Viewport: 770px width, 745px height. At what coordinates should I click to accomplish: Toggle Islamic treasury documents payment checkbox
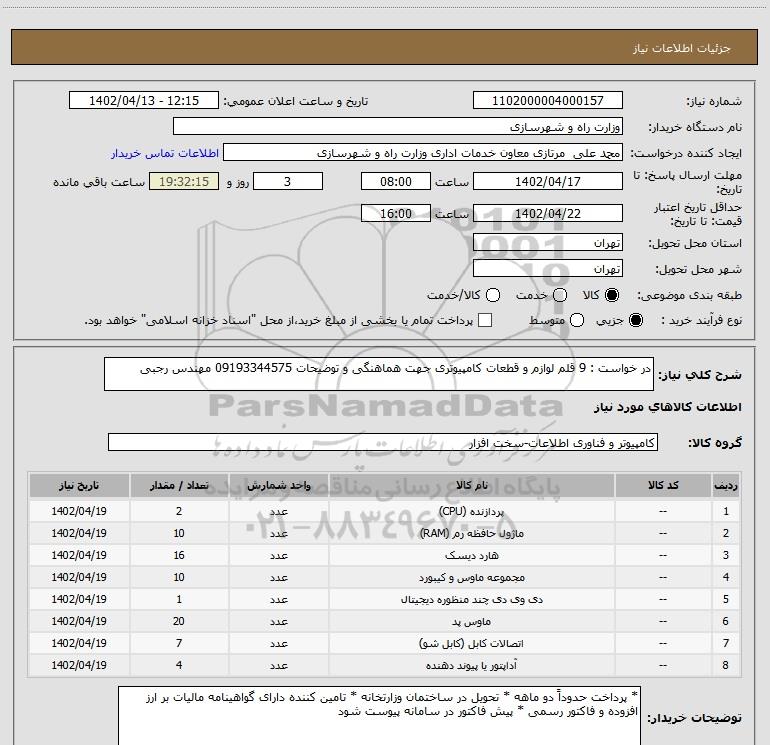(x=485, y=320)
